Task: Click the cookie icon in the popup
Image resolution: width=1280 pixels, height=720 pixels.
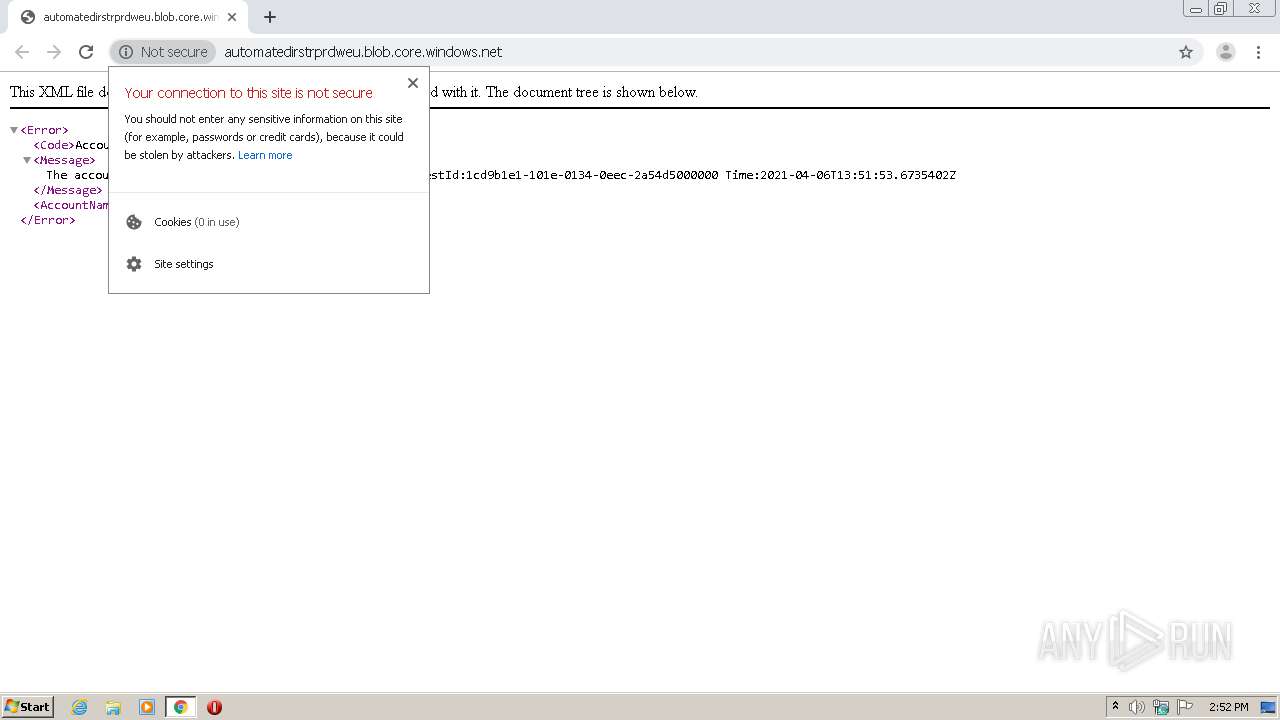Action: [134, 222]
